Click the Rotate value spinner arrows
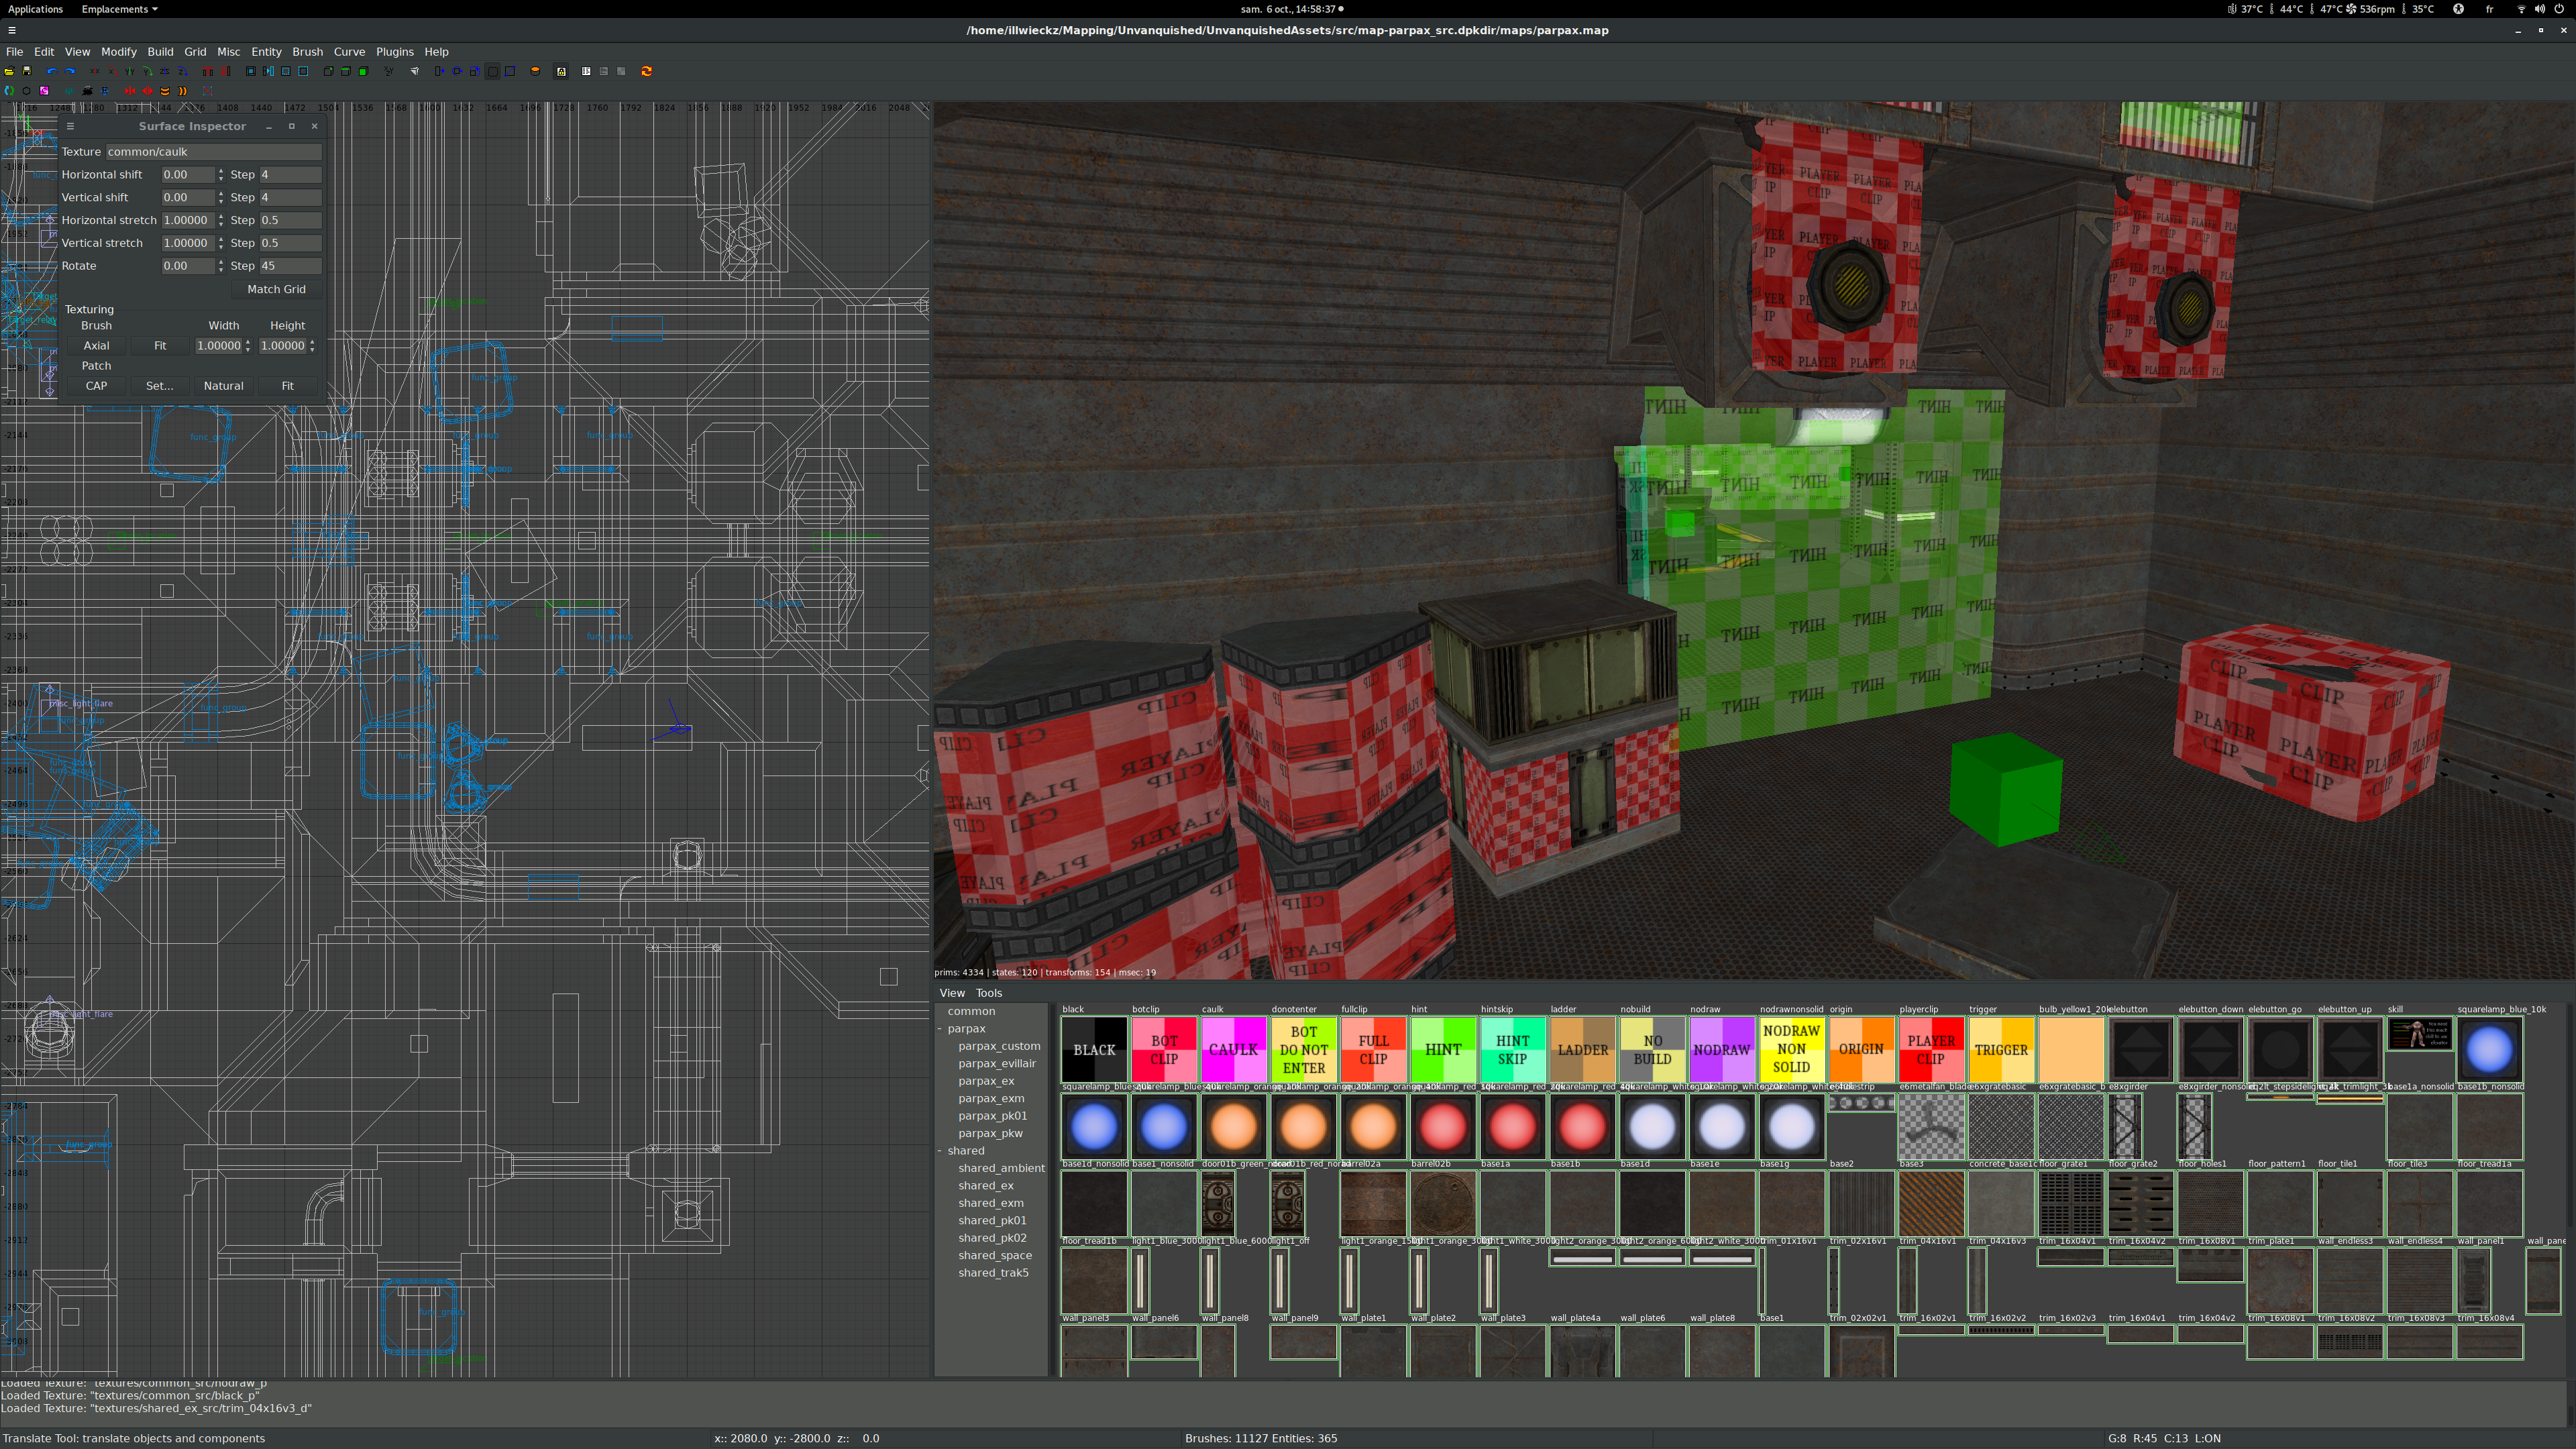The image size is (2576, 1449). point(220,265)
